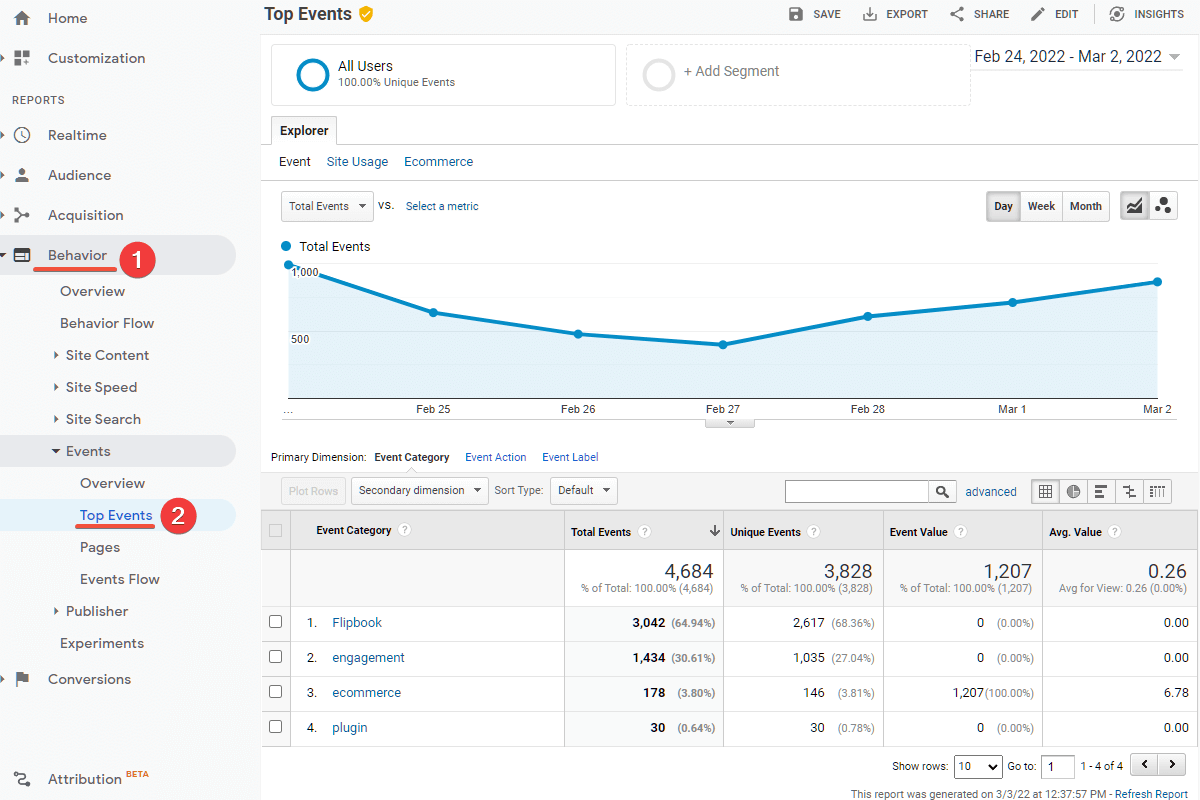Open the Total Events metric dropdown
The width and height of the screenshot is (1200, 800).
327,205
